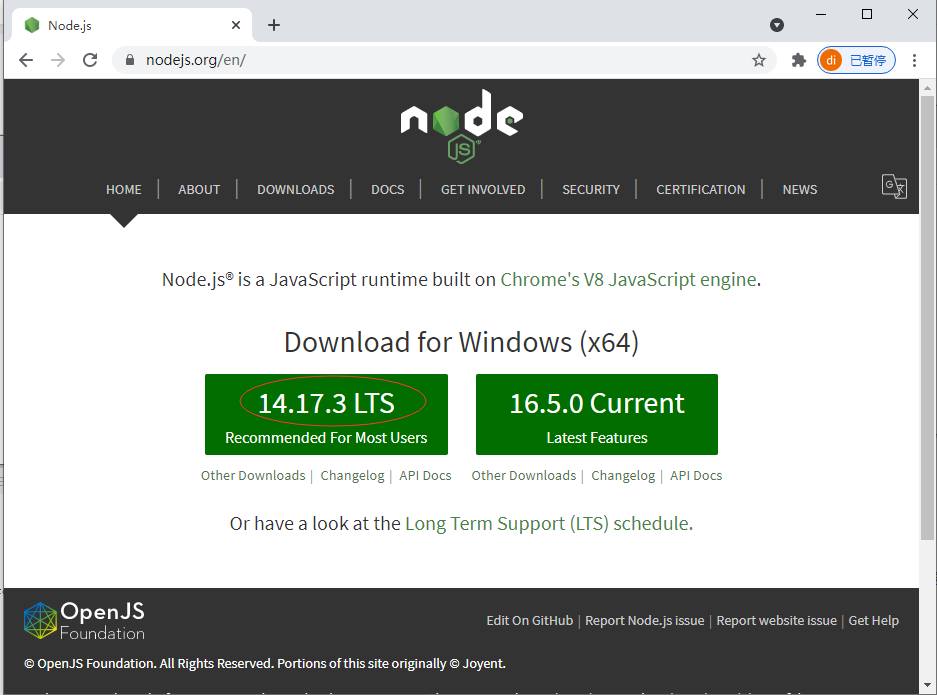
Task: Open the DOCS nav item
Action: [388, 189]
